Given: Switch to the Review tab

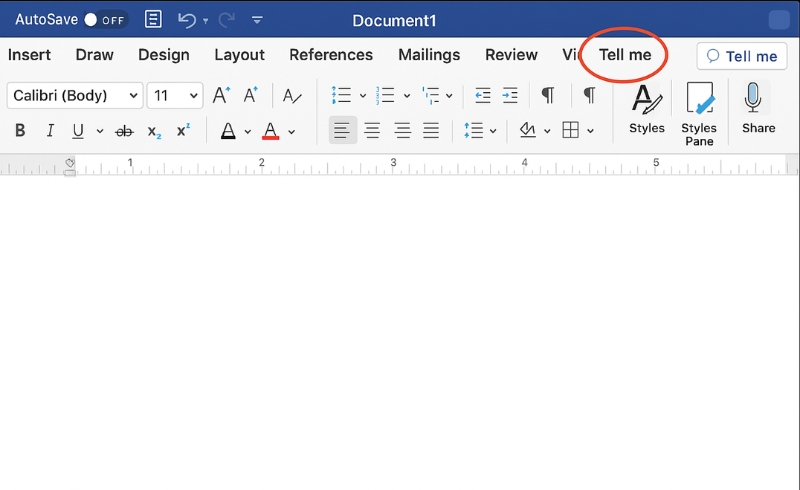Looking at the screenshot, I should pyautogui.click(x=511, y=55).
